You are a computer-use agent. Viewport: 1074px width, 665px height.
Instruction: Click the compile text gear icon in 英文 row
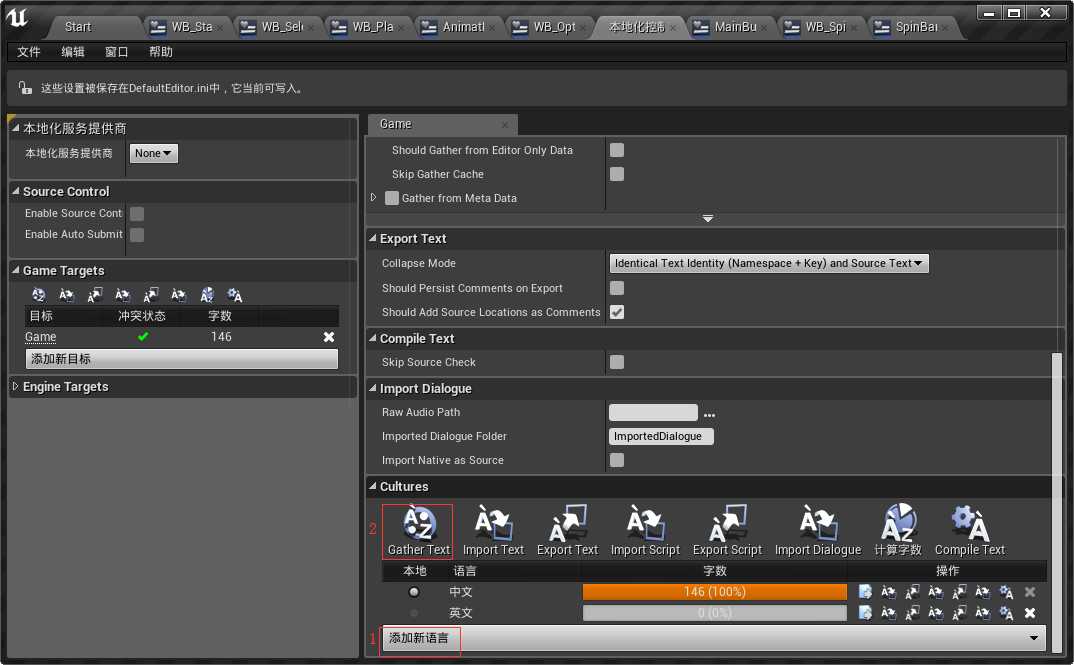pos(1006,613)
